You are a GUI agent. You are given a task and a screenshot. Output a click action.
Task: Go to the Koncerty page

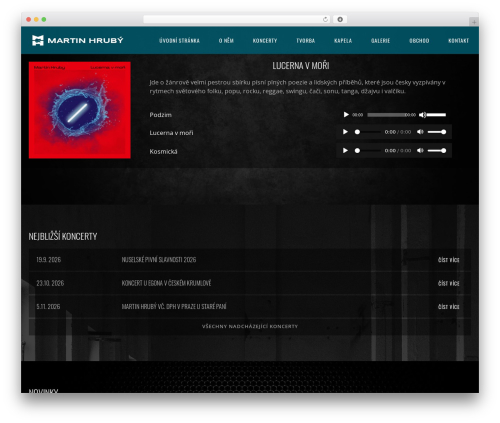265,41
